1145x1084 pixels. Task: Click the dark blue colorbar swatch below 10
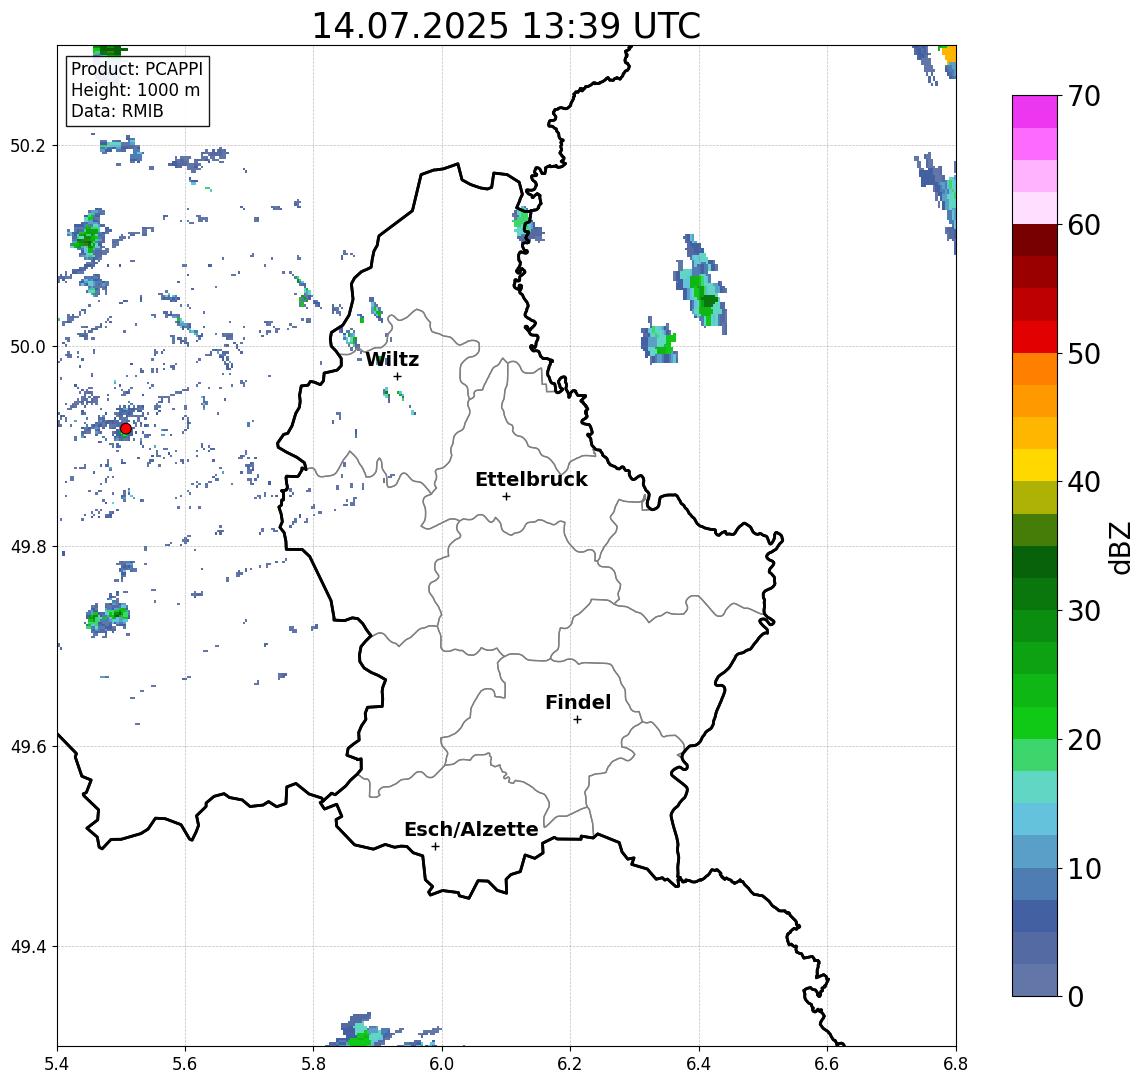click(x=1035, y=884)
